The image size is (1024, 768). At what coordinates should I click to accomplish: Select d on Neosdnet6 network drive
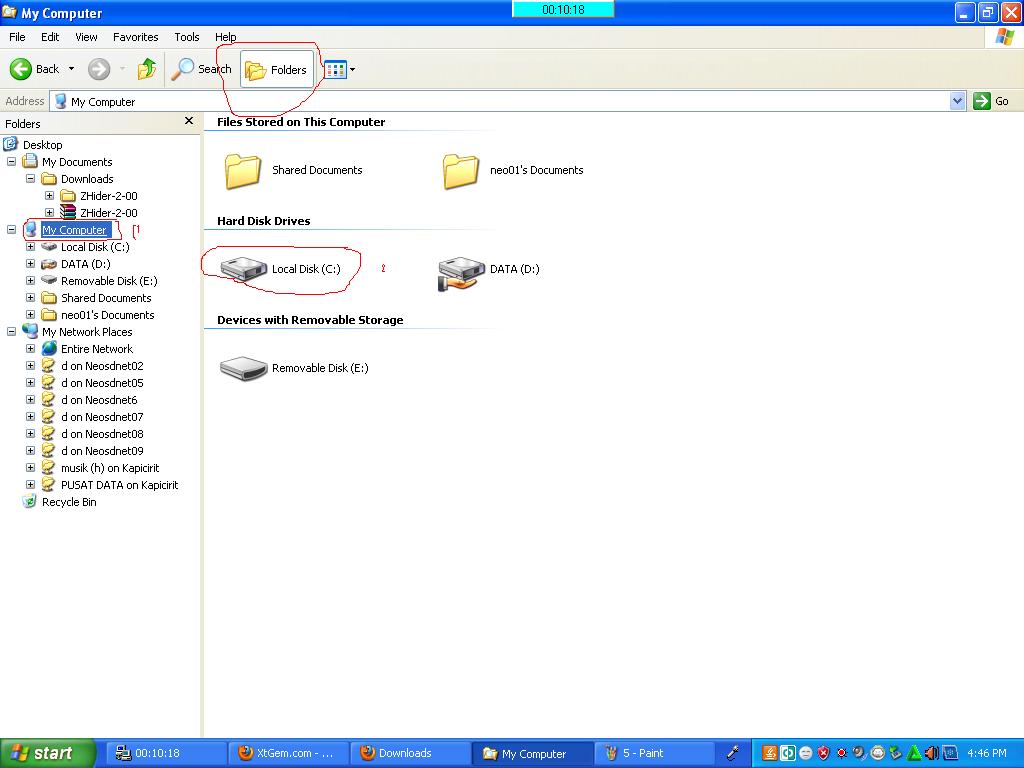(99, 400)
